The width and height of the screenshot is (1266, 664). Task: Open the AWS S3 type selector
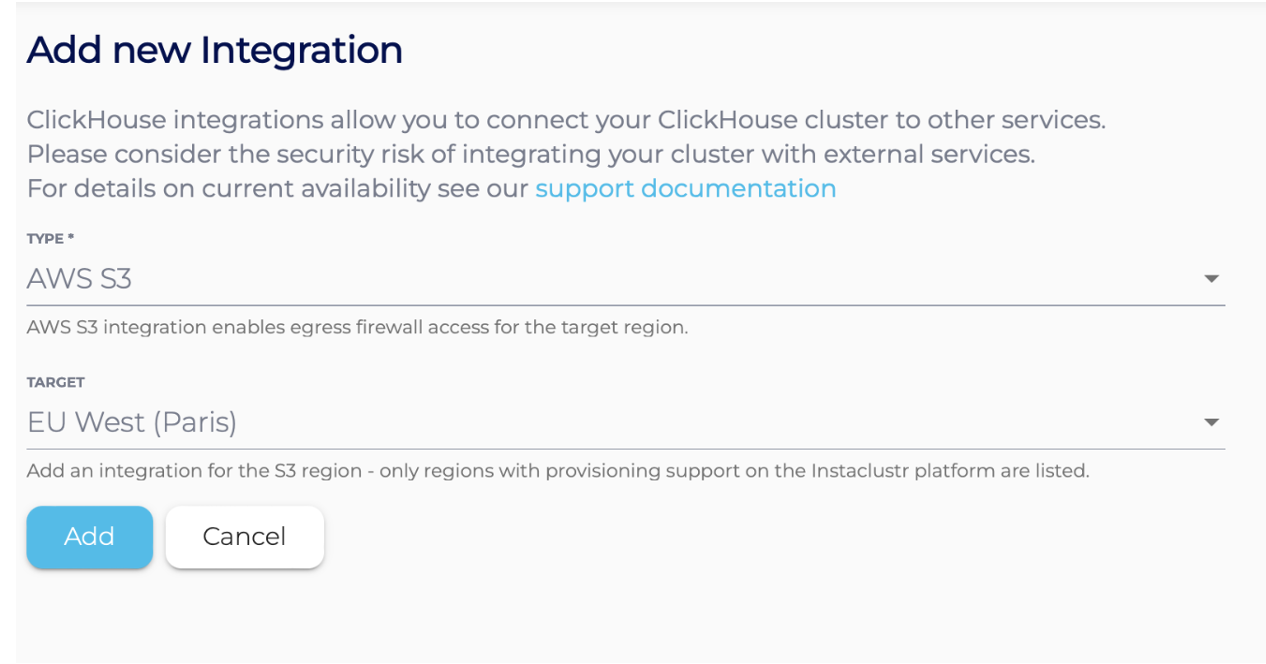click(625, 279)
